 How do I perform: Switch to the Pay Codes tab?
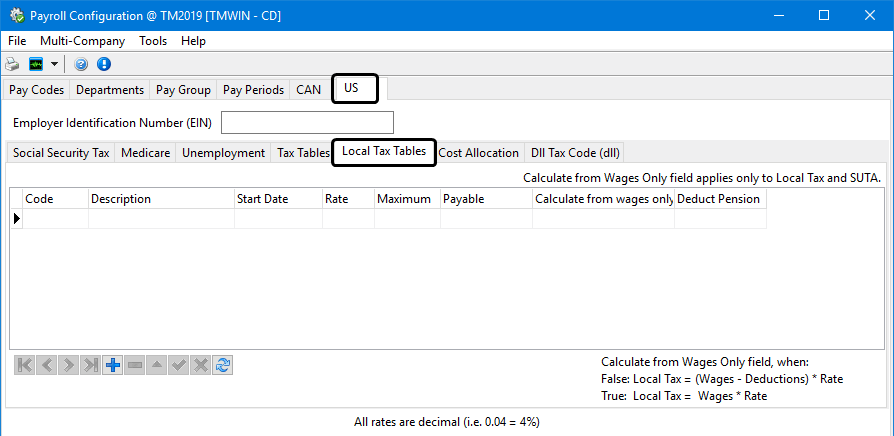37,90
